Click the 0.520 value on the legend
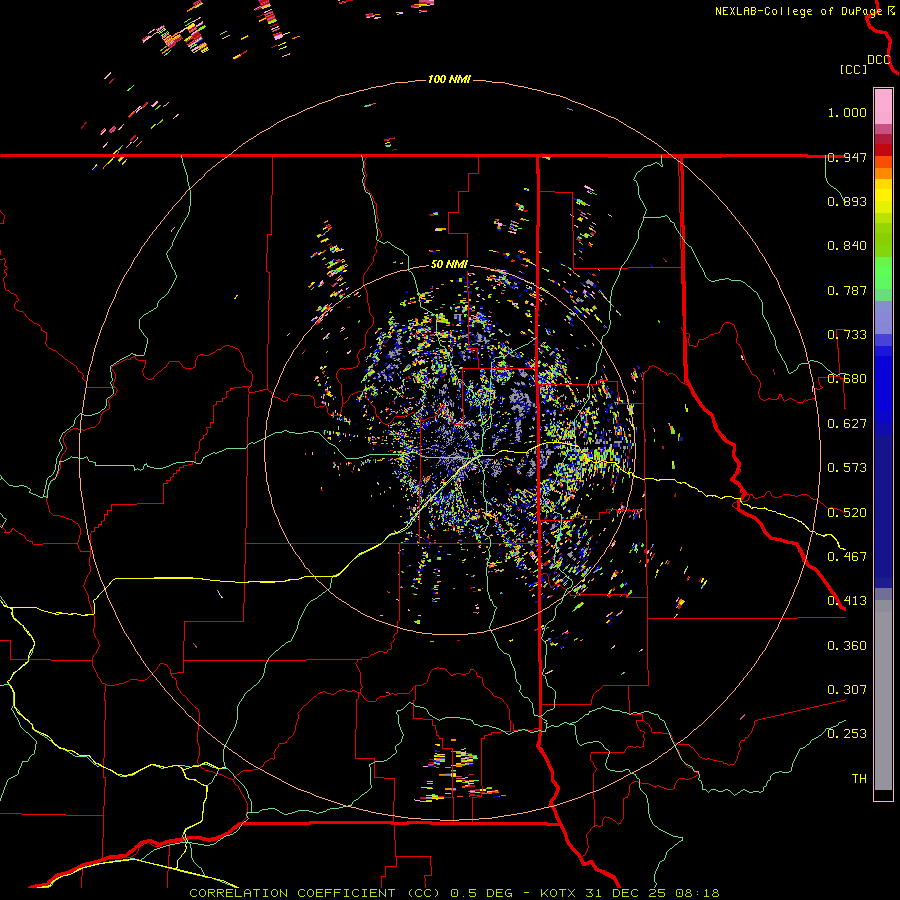The image size is (900, 900). tap(847, 513)
